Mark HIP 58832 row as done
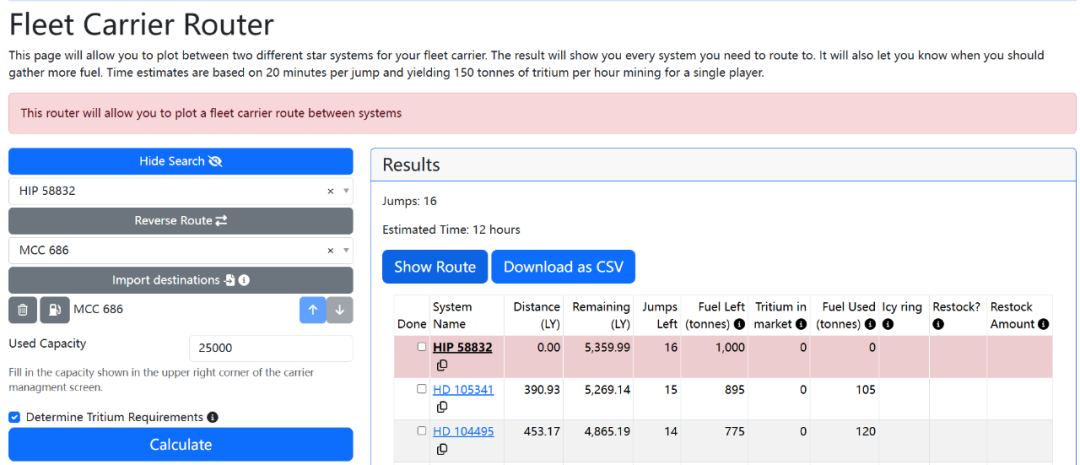Image resolution: width=1080 pixels, height=465 pixels. point(421,347)
